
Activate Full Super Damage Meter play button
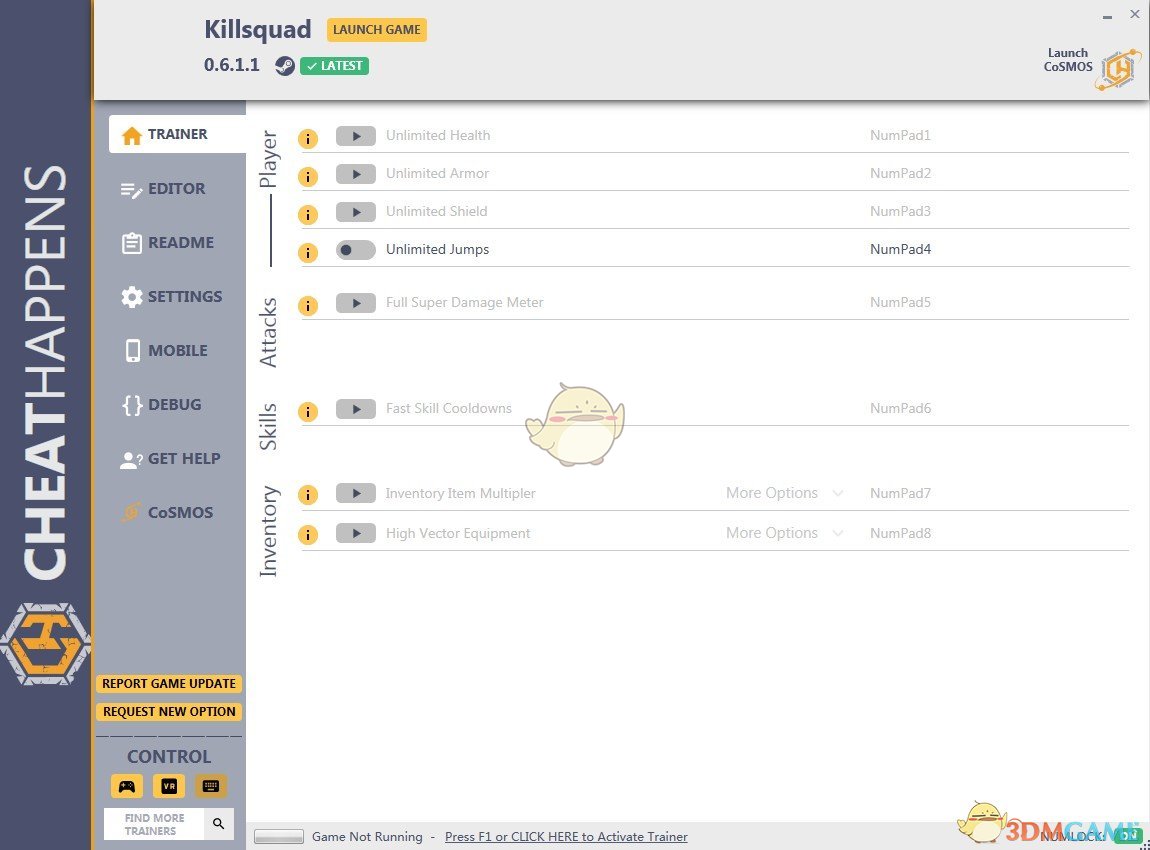point(356,303)
